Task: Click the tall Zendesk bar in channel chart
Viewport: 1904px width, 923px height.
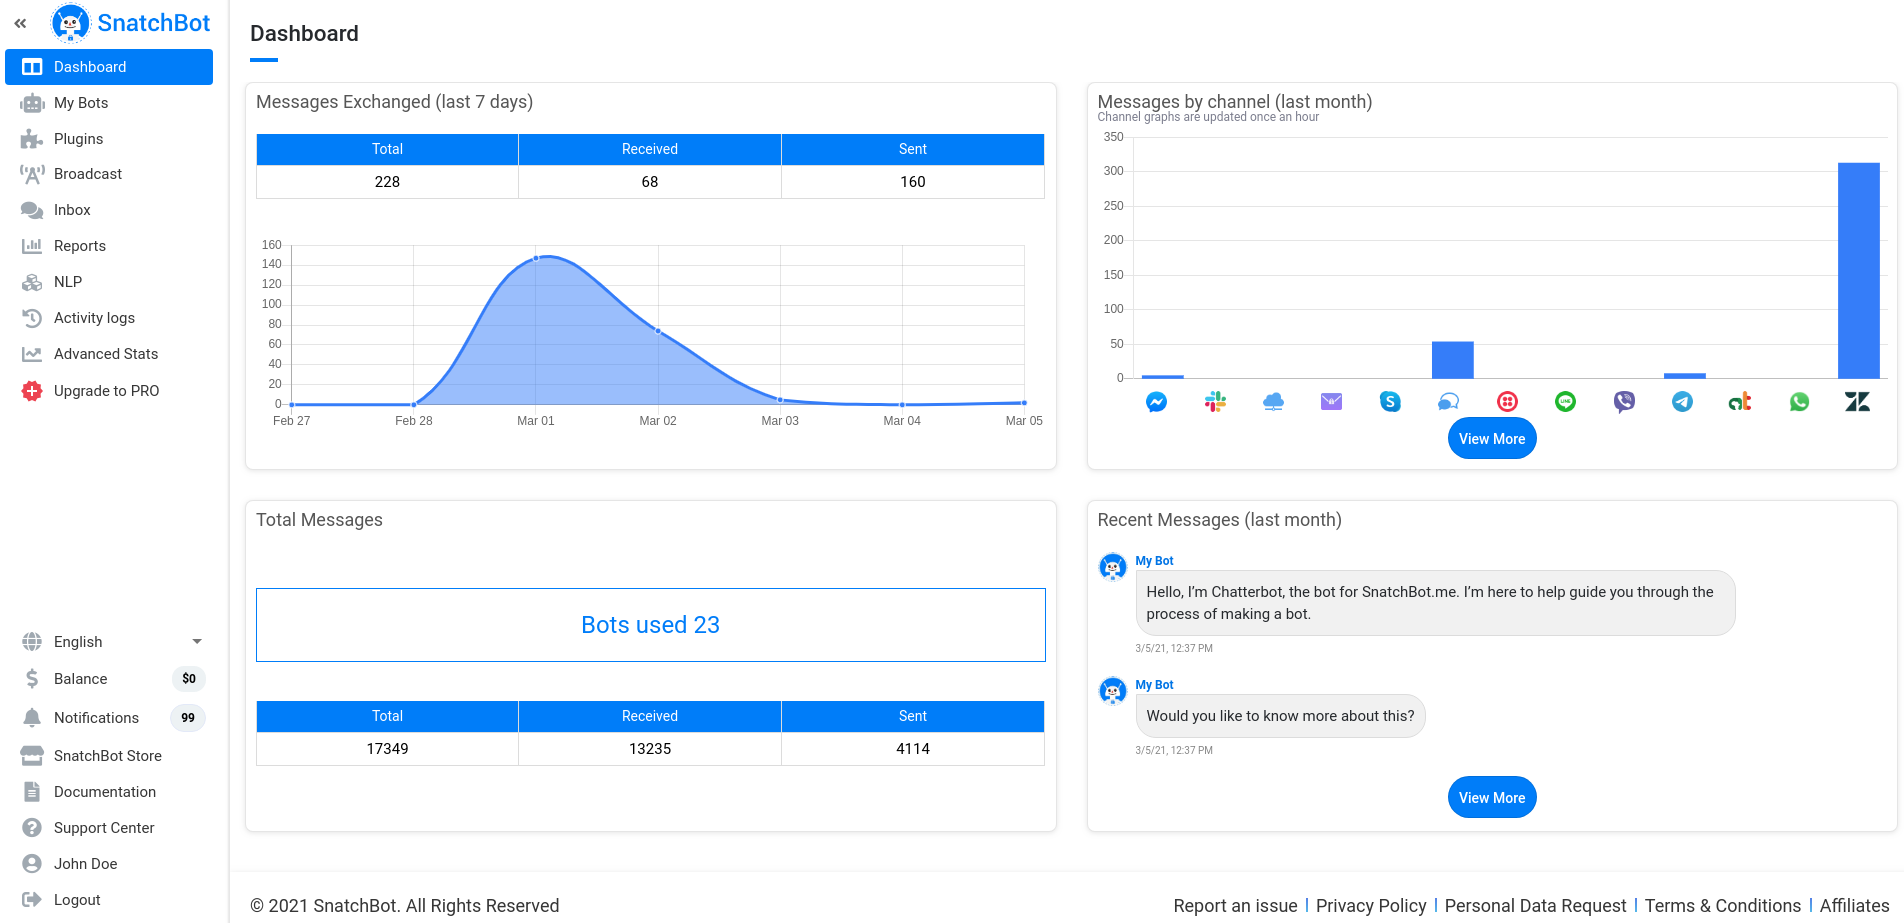Action: (1858, 270)
